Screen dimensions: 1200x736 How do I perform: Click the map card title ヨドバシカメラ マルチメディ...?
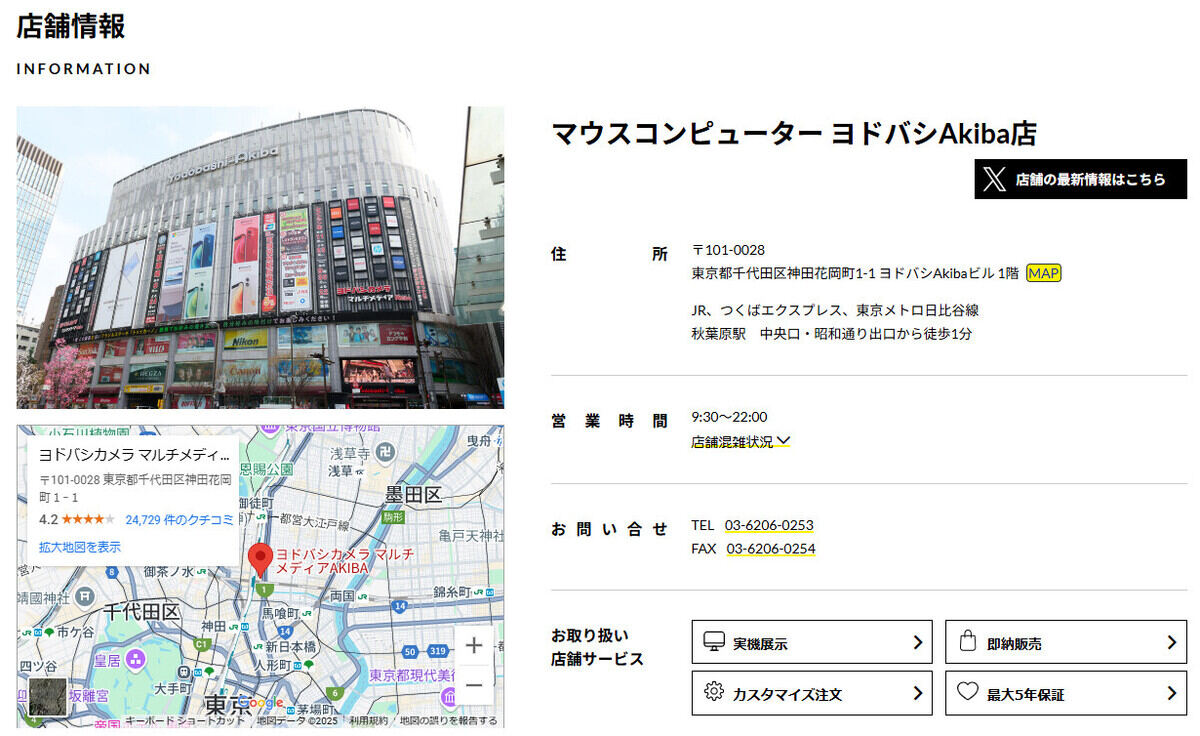click(134, 454)
